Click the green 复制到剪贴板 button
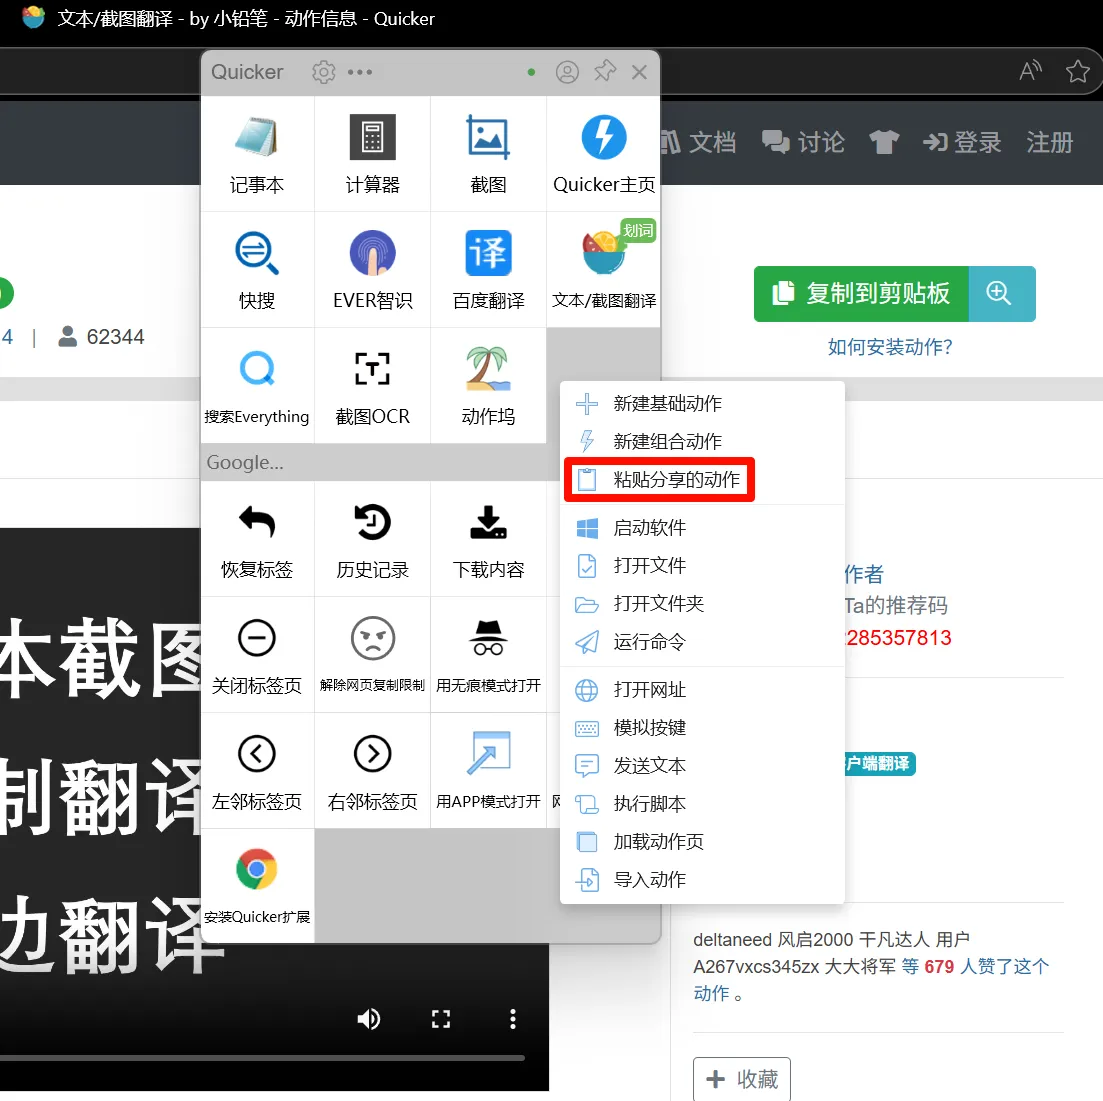The image size is (1103, 1101). (x=861, y=294)
